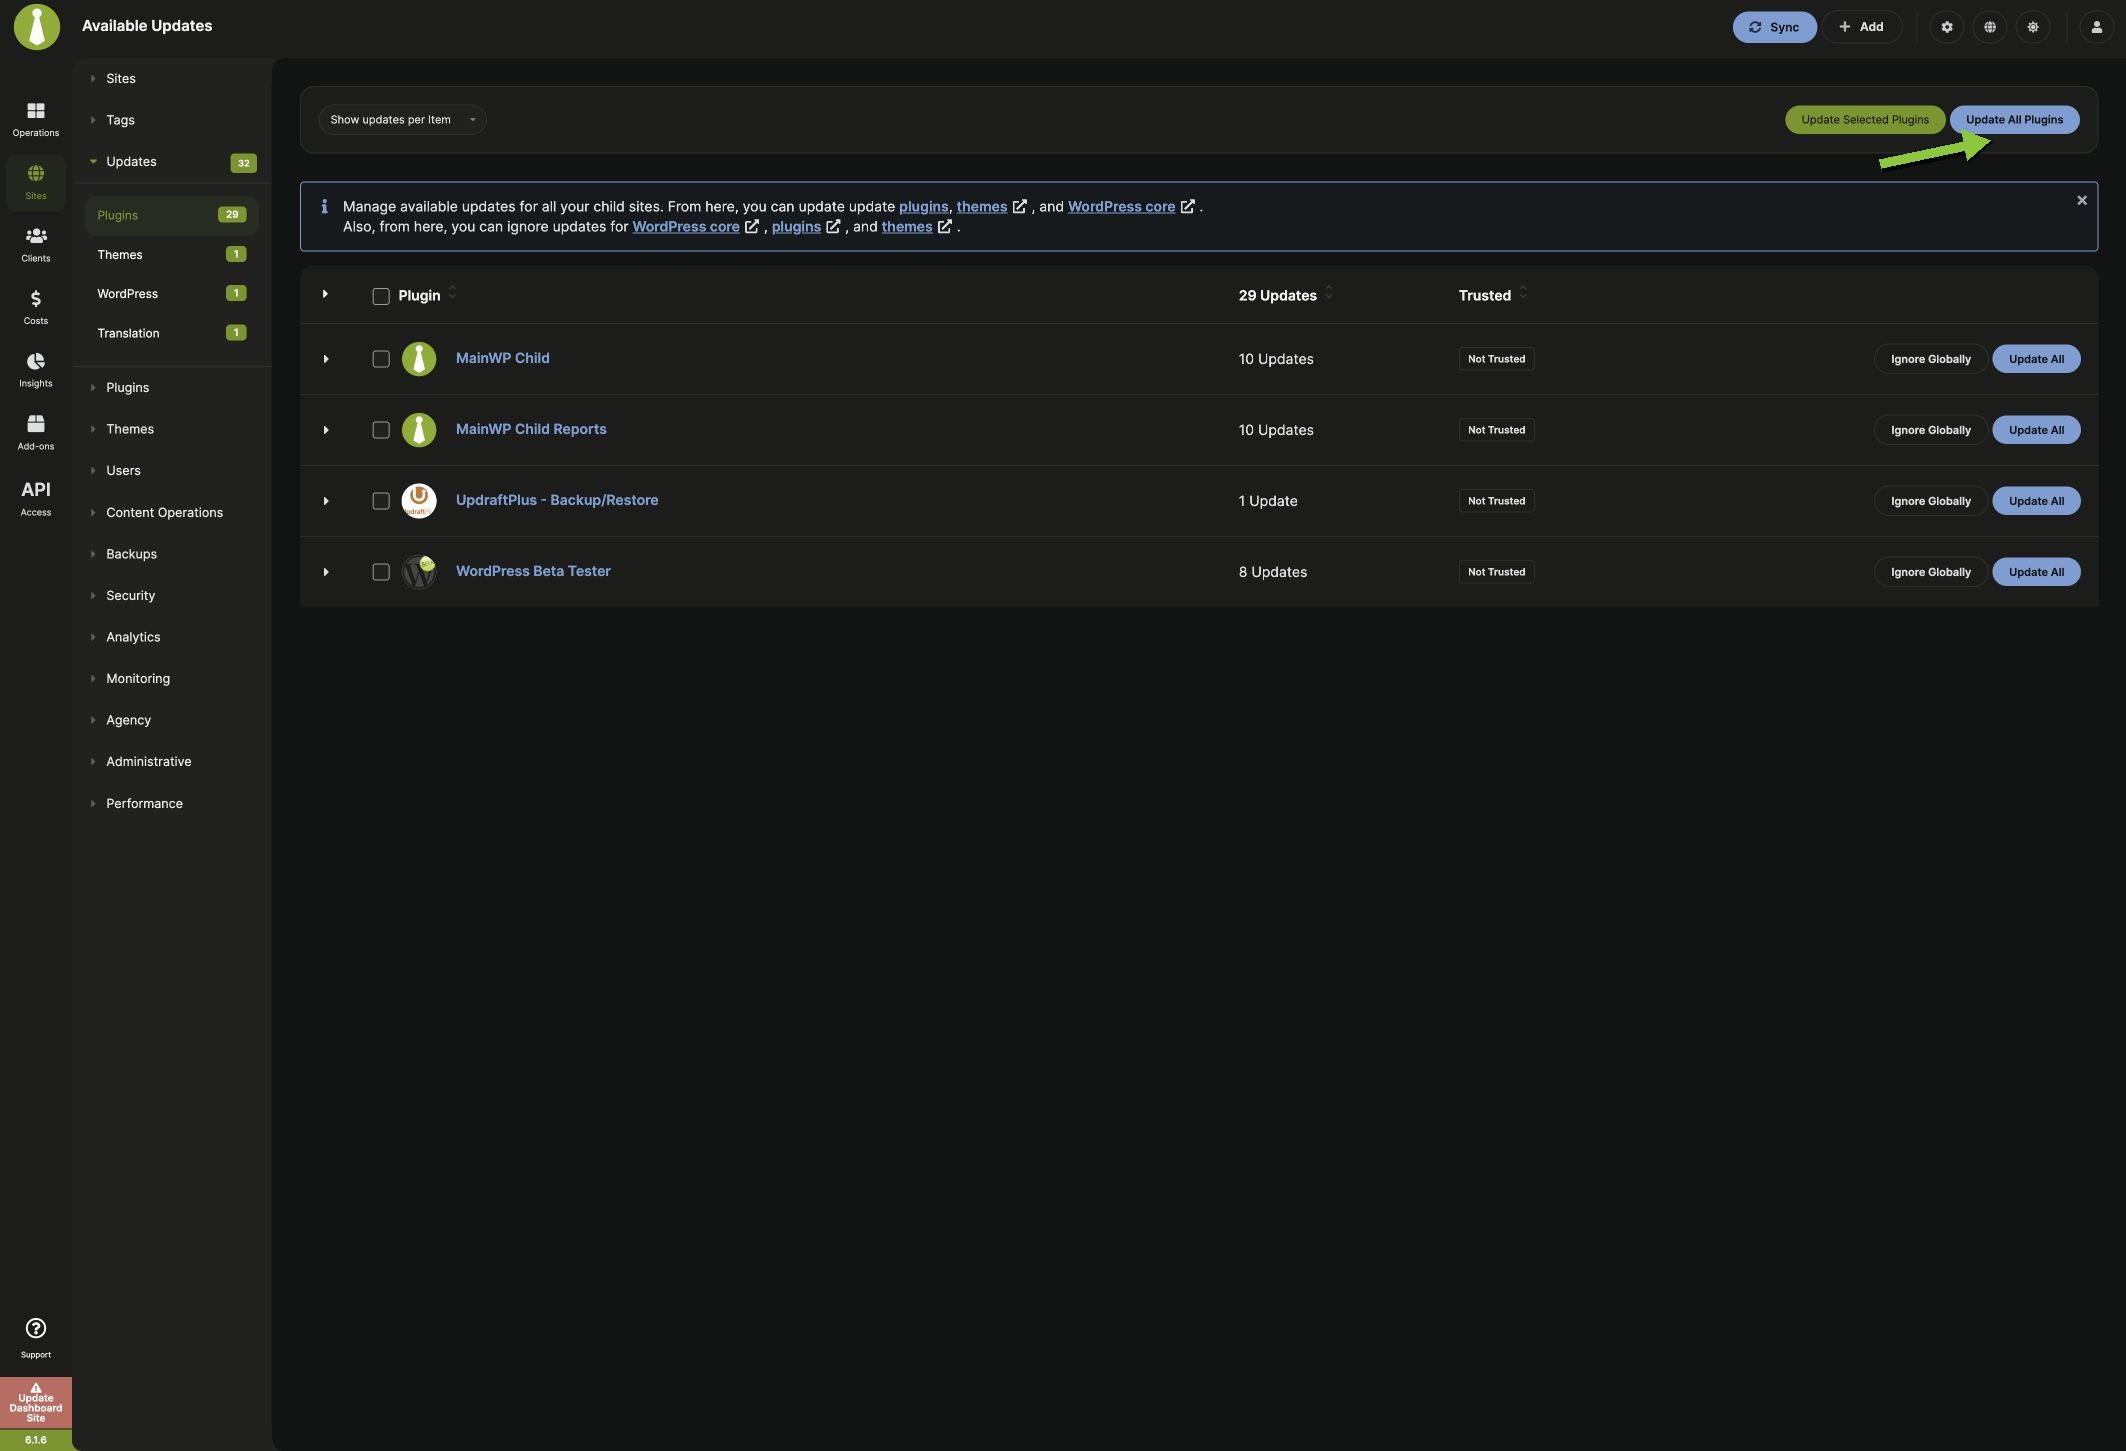Check the MainWP Child row checkbox
The height and width of the screenshot is (1451, 2126).
tap(381, 359)
